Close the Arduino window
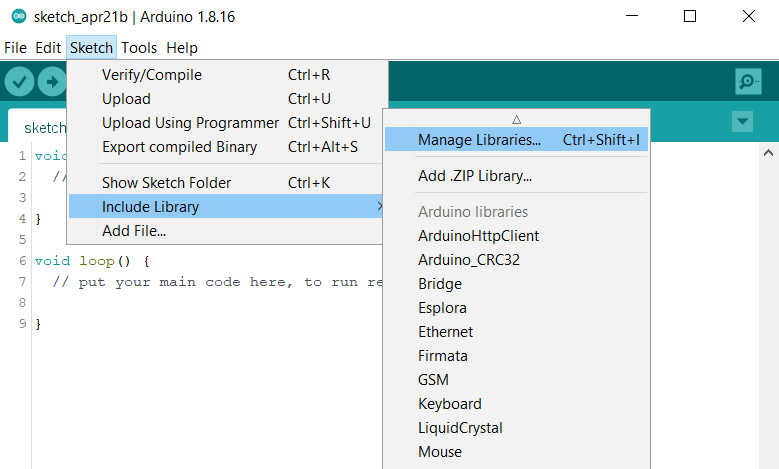 [749, 16]
